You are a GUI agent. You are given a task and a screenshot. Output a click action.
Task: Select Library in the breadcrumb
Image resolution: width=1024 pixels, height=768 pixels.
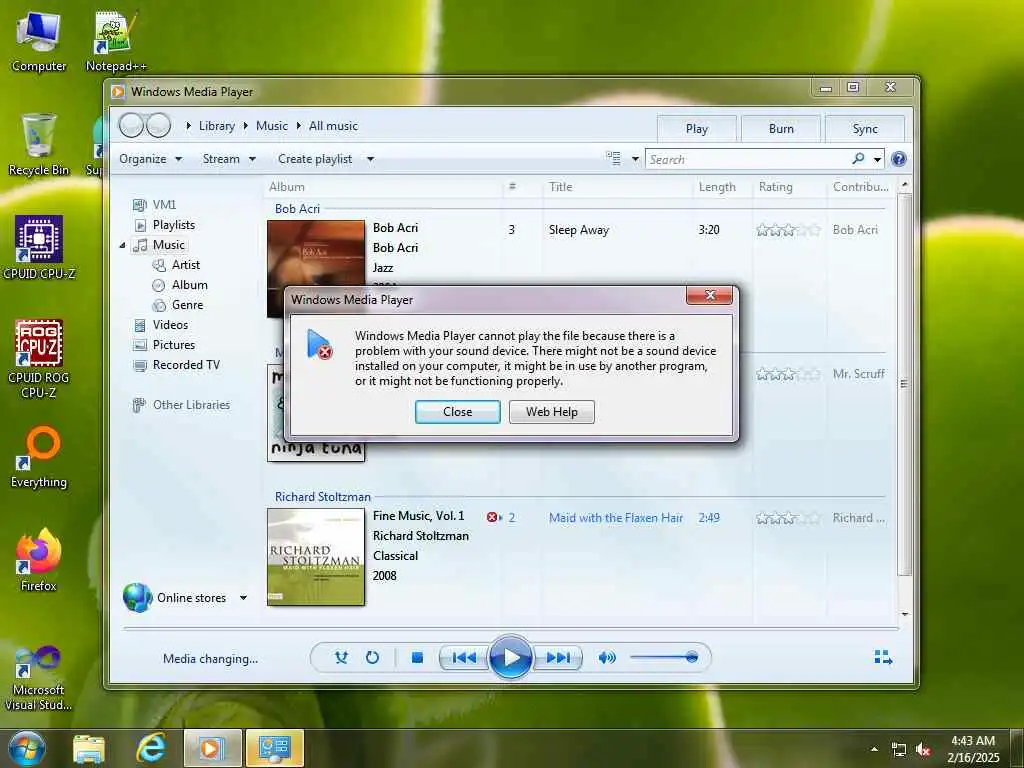pos(217,126)
